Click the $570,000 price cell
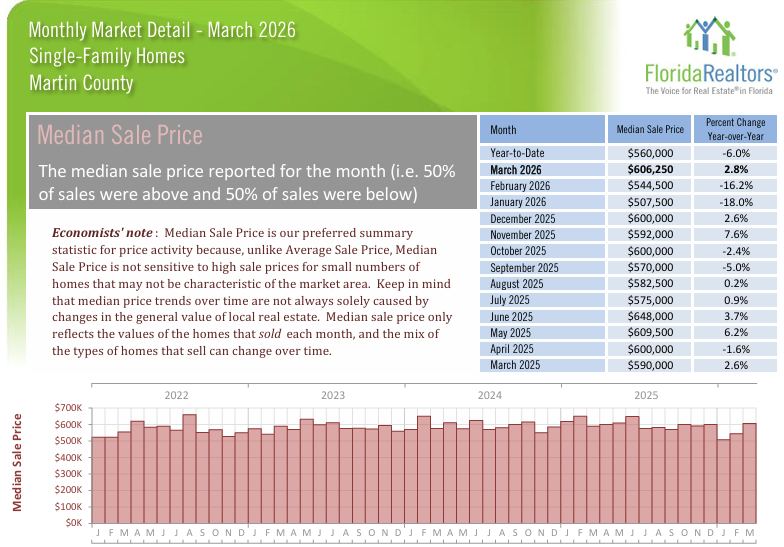The width and height of the screenshot is (784, 547). [x=650, y=268]
